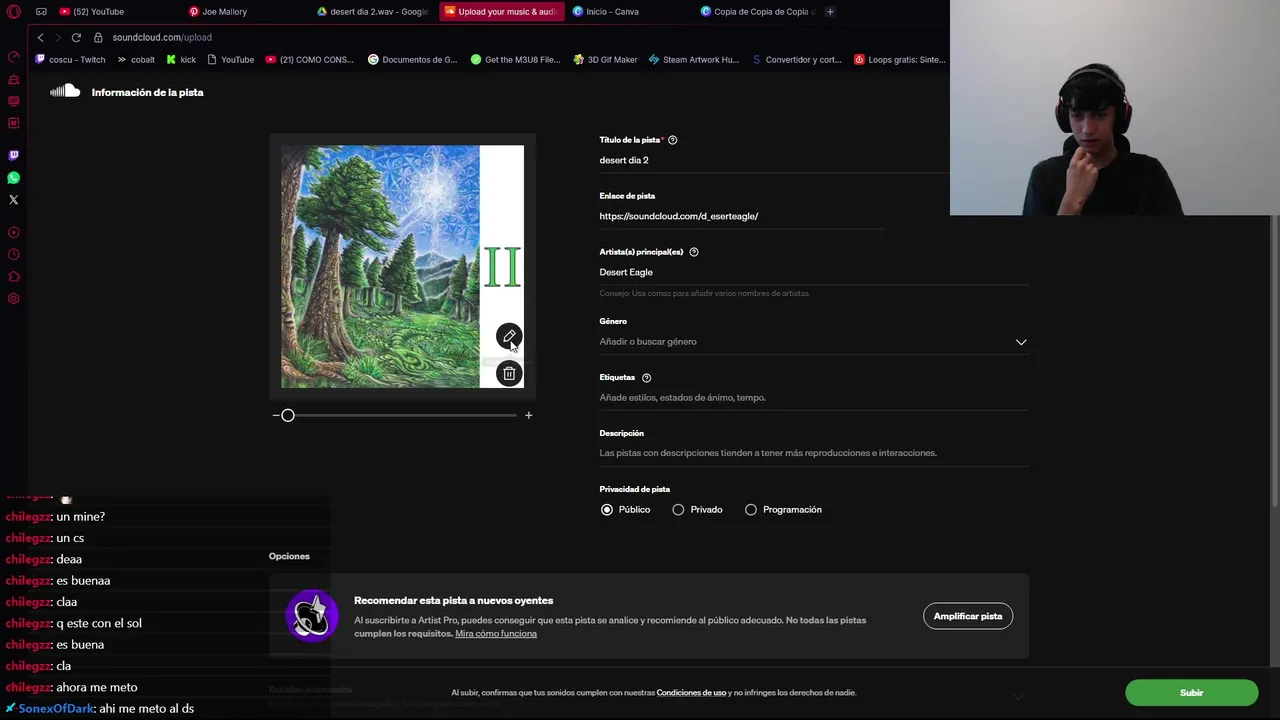
Task: Reload the SoundCloud upload page
Action: click(x=75, y=37)
